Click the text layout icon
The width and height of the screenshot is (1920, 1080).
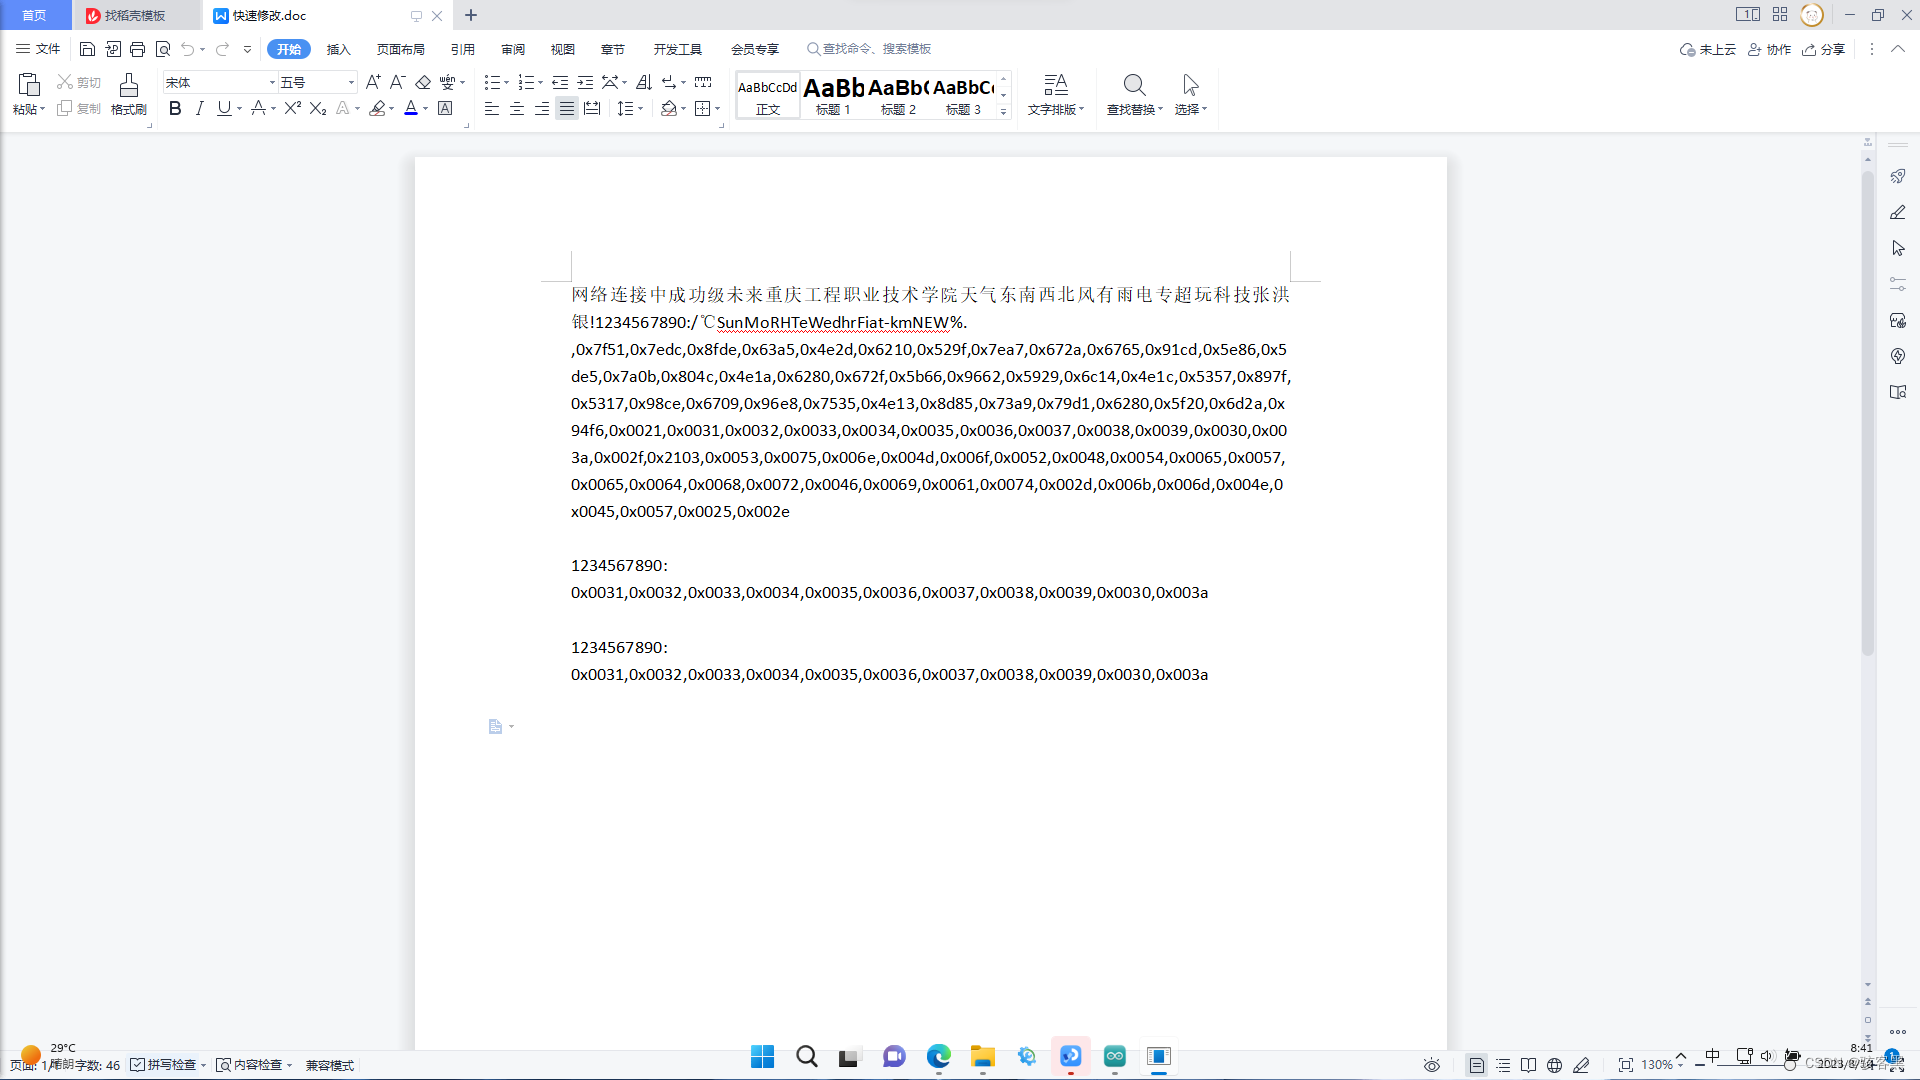coord(1055,95)
